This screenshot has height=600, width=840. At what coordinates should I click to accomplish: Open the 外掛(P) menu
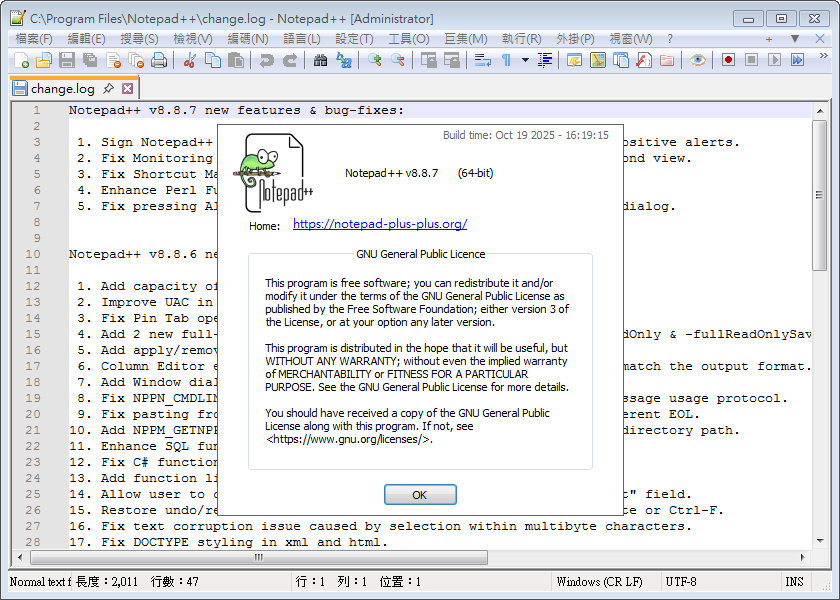click(575, 39)
